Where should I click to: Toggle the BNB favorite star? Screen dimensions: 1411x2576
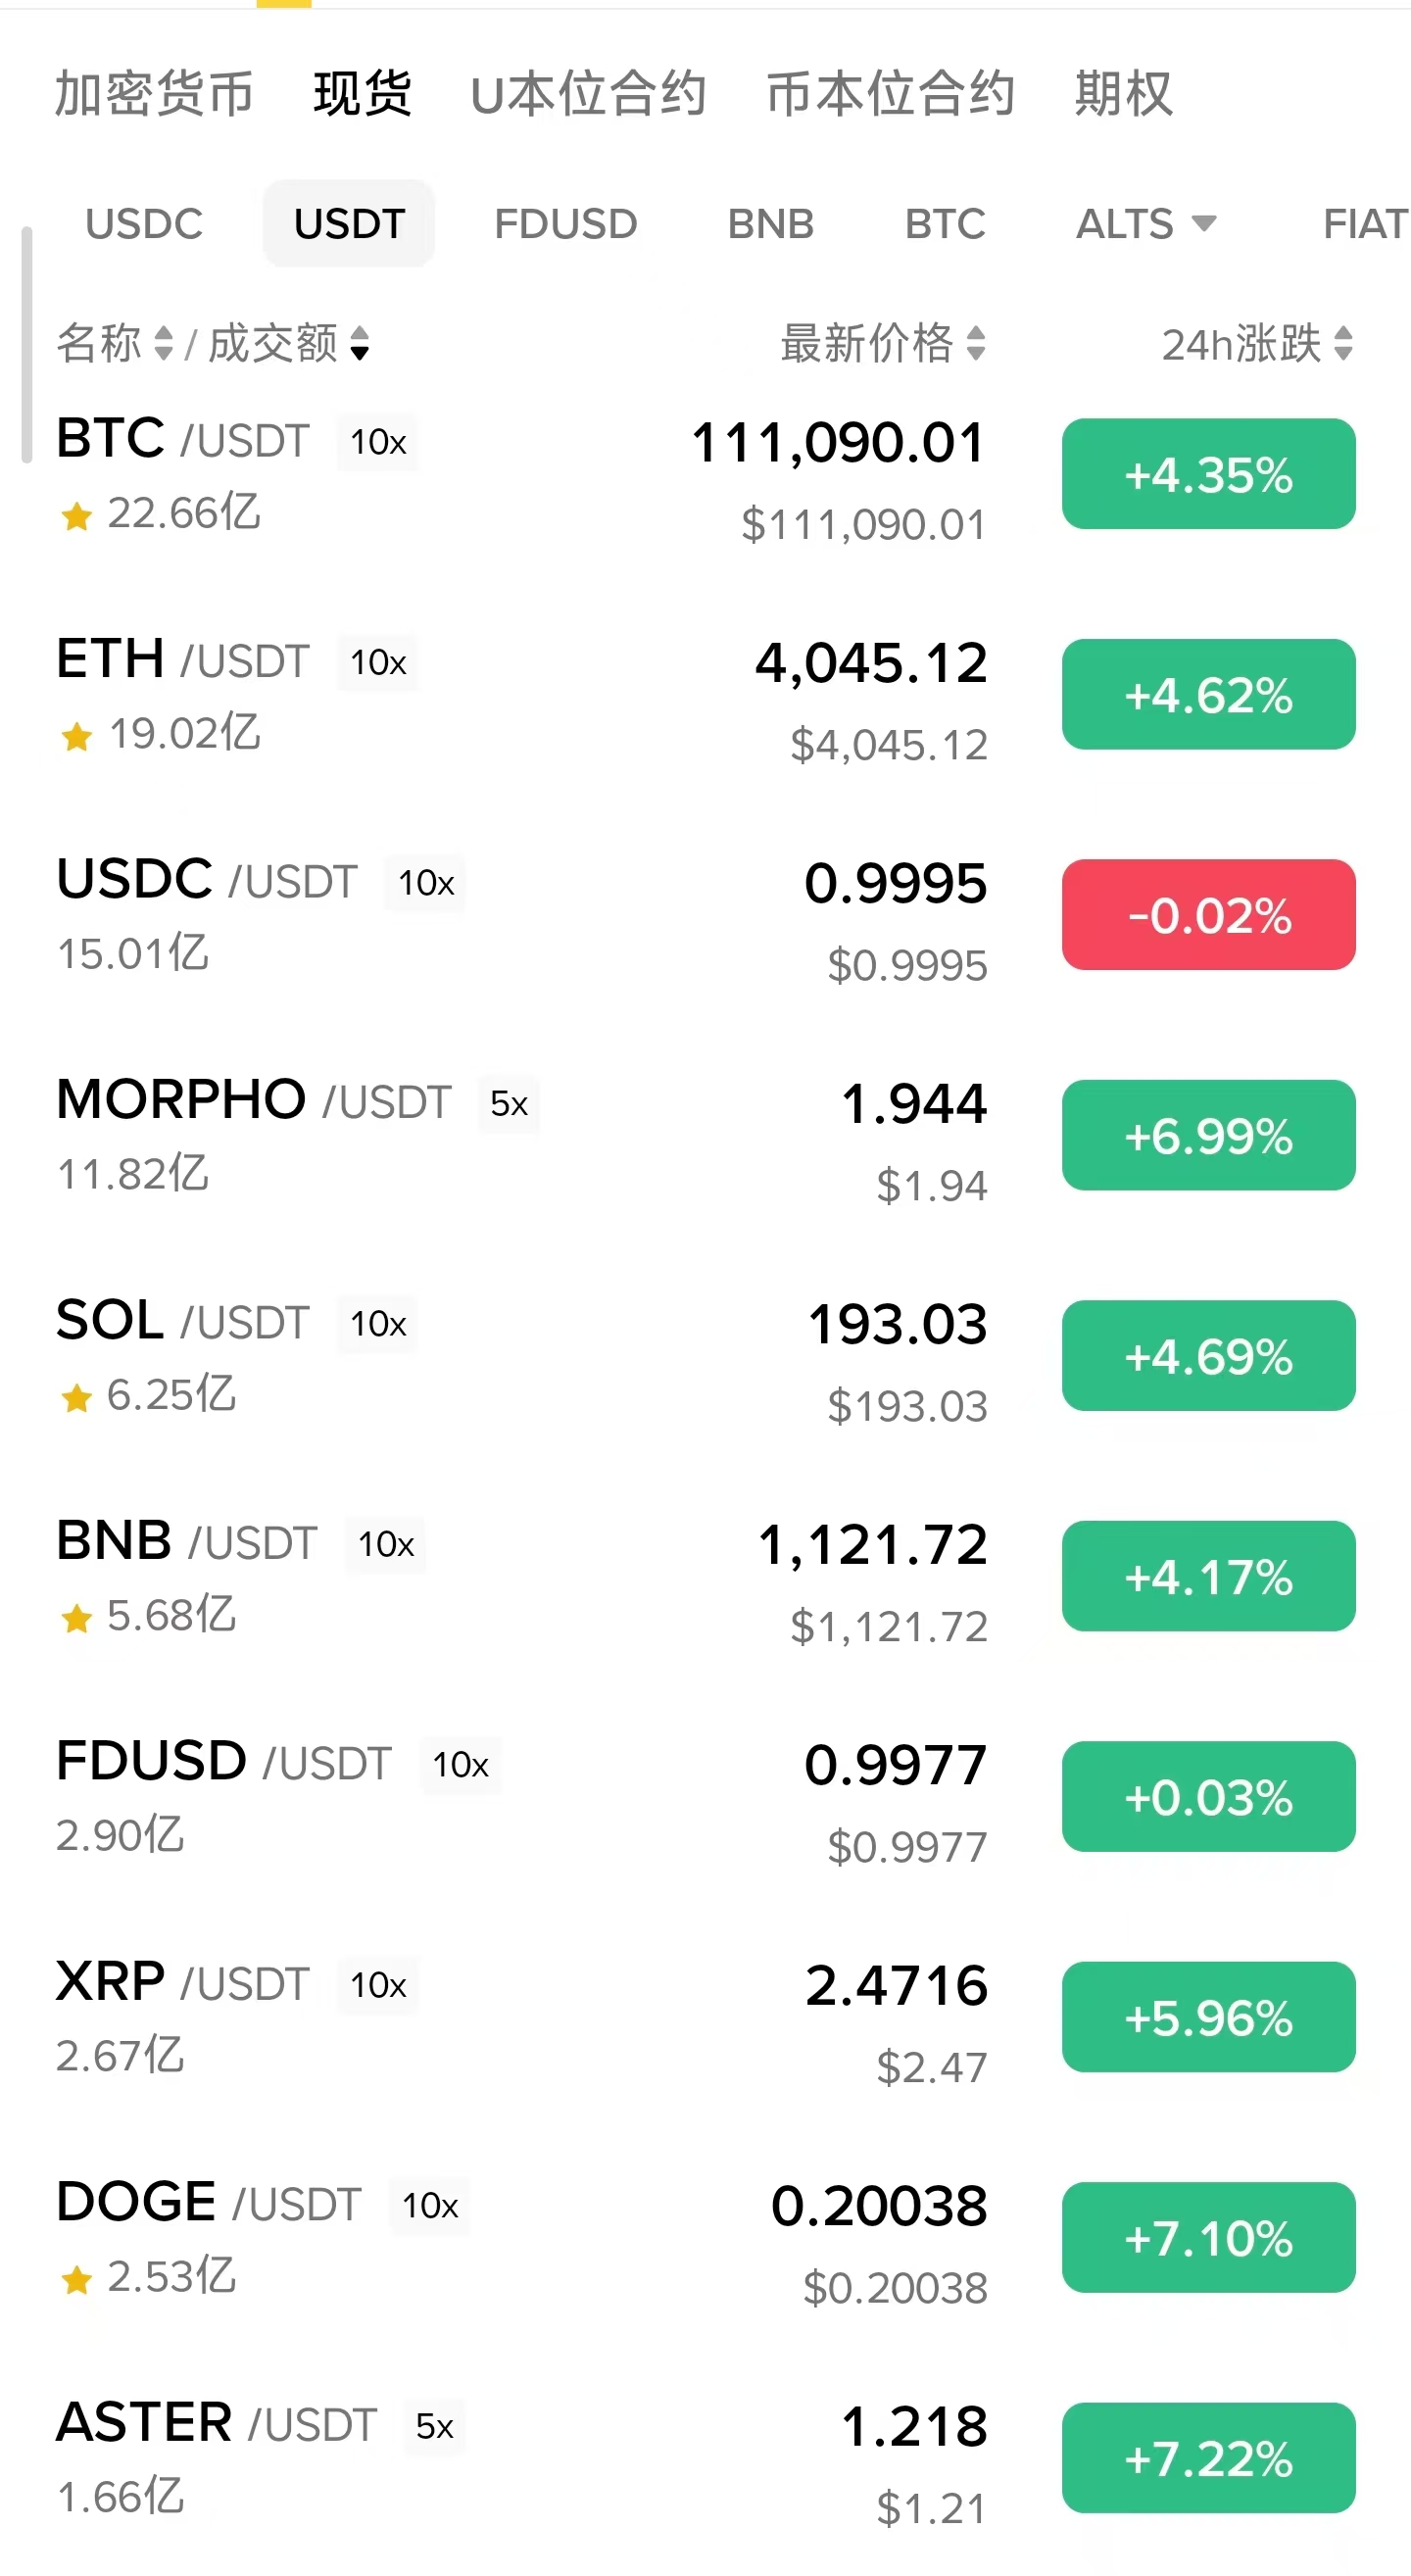pyautogui.click(x=76, y=1617)
